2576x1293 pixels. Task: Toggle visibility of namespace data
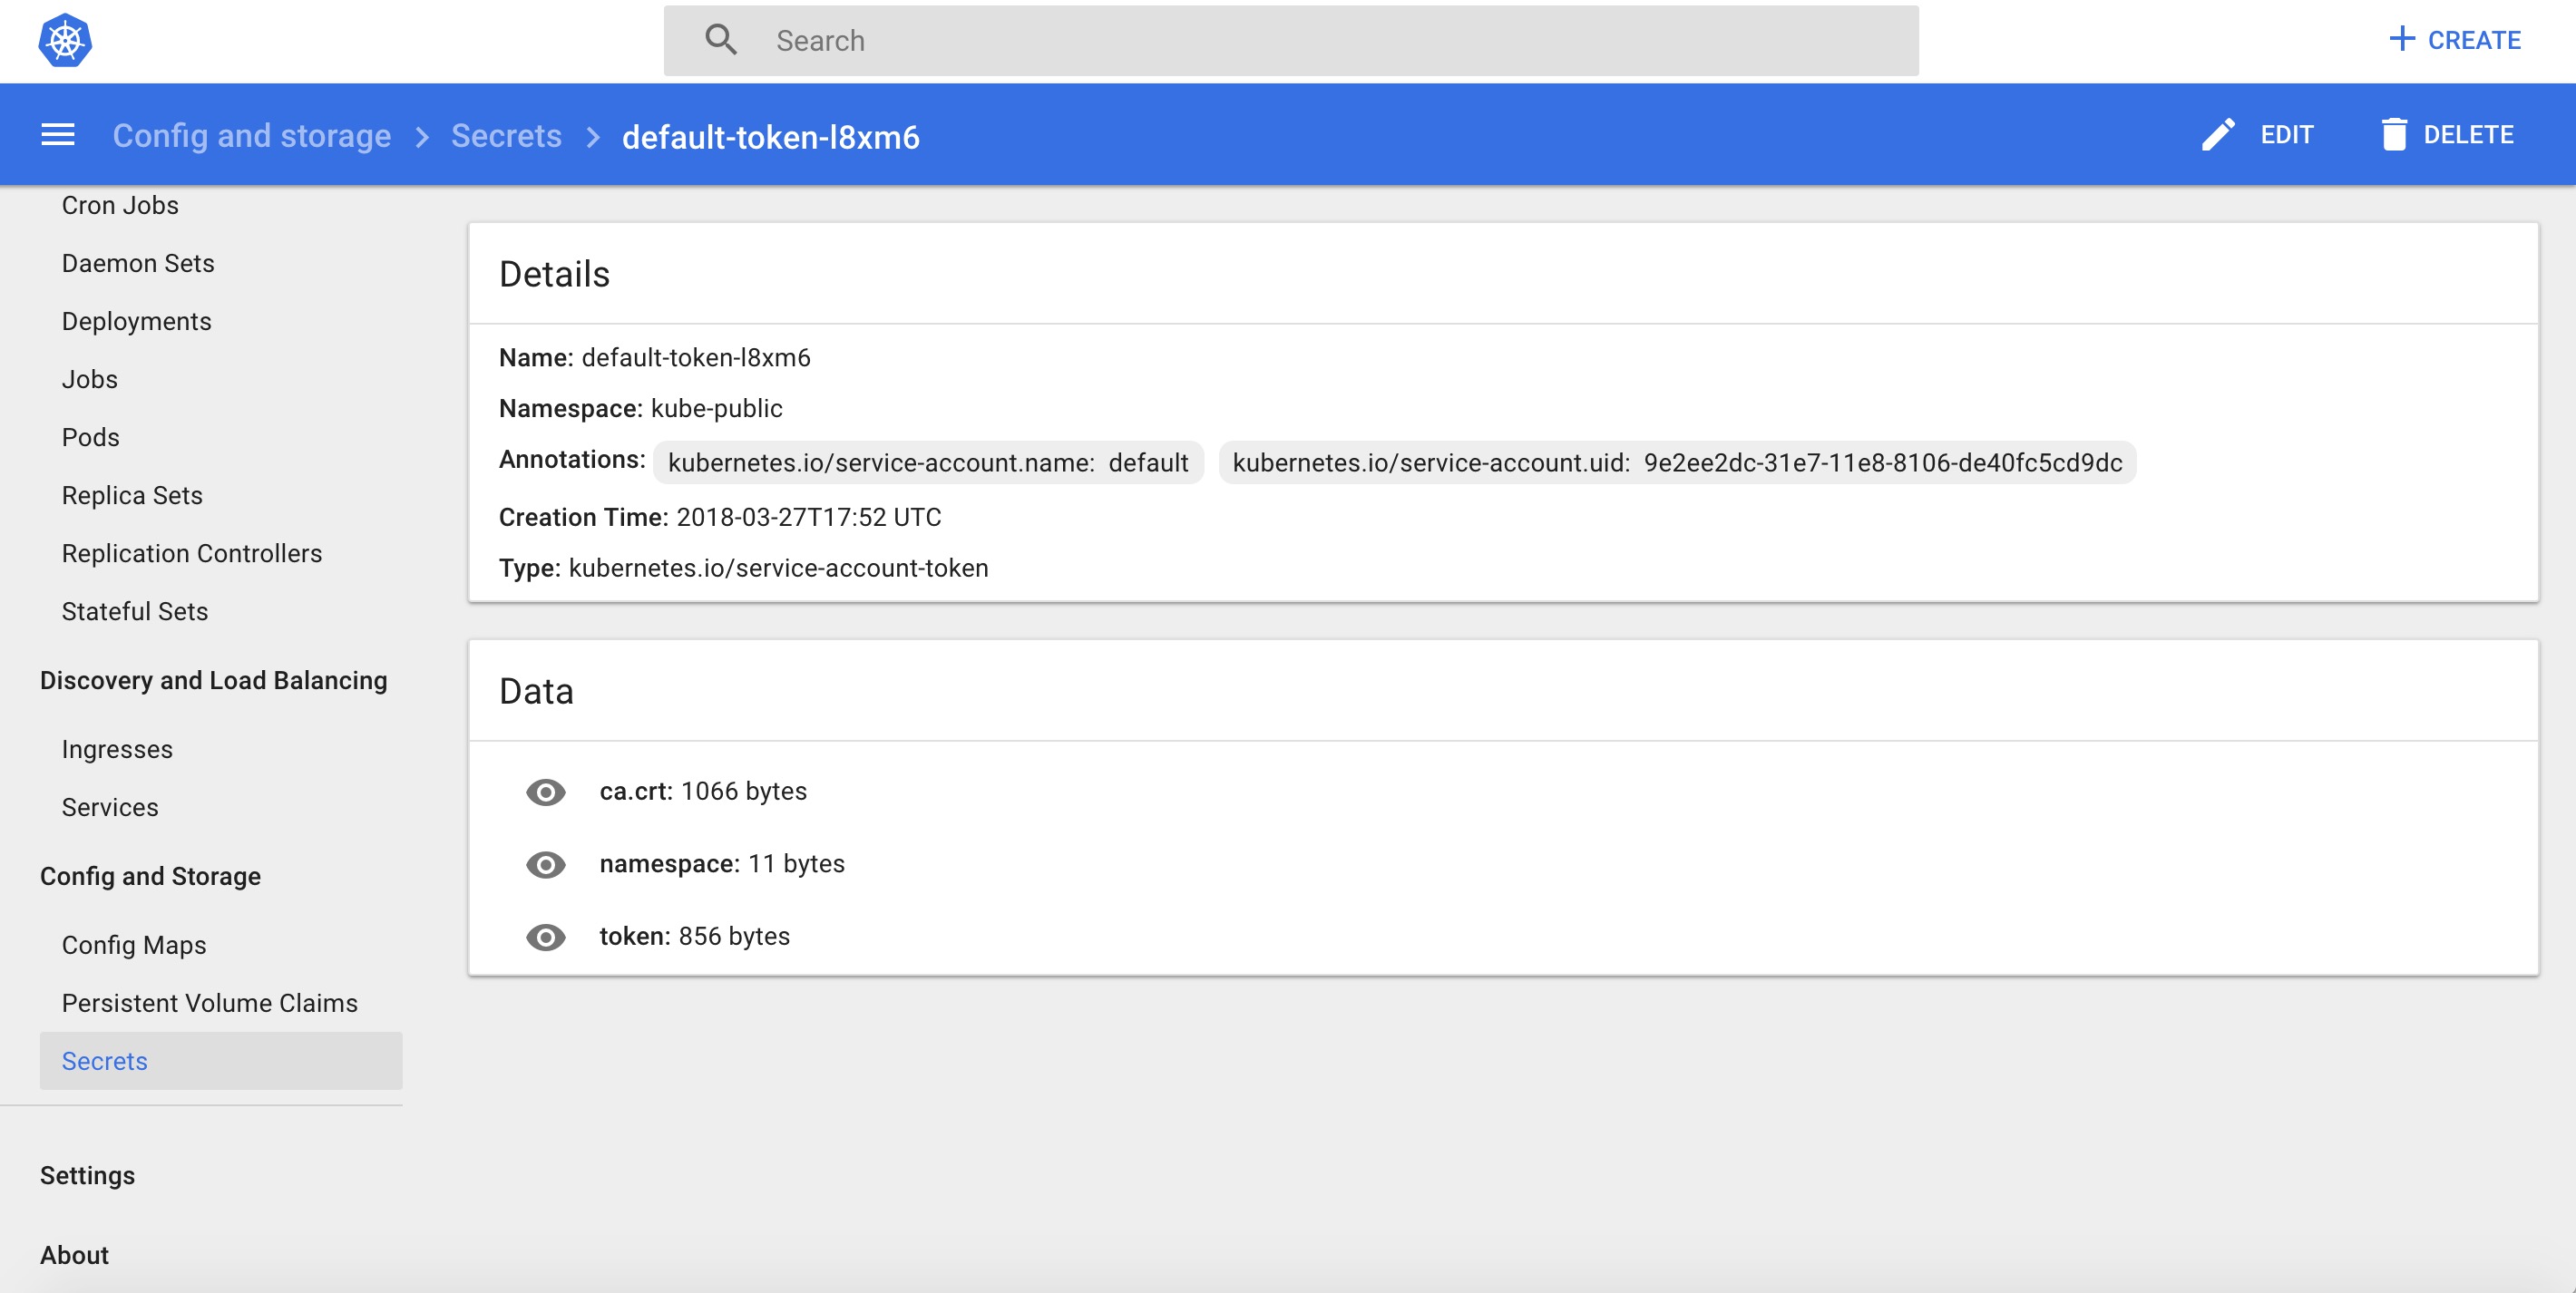[546, 862]
